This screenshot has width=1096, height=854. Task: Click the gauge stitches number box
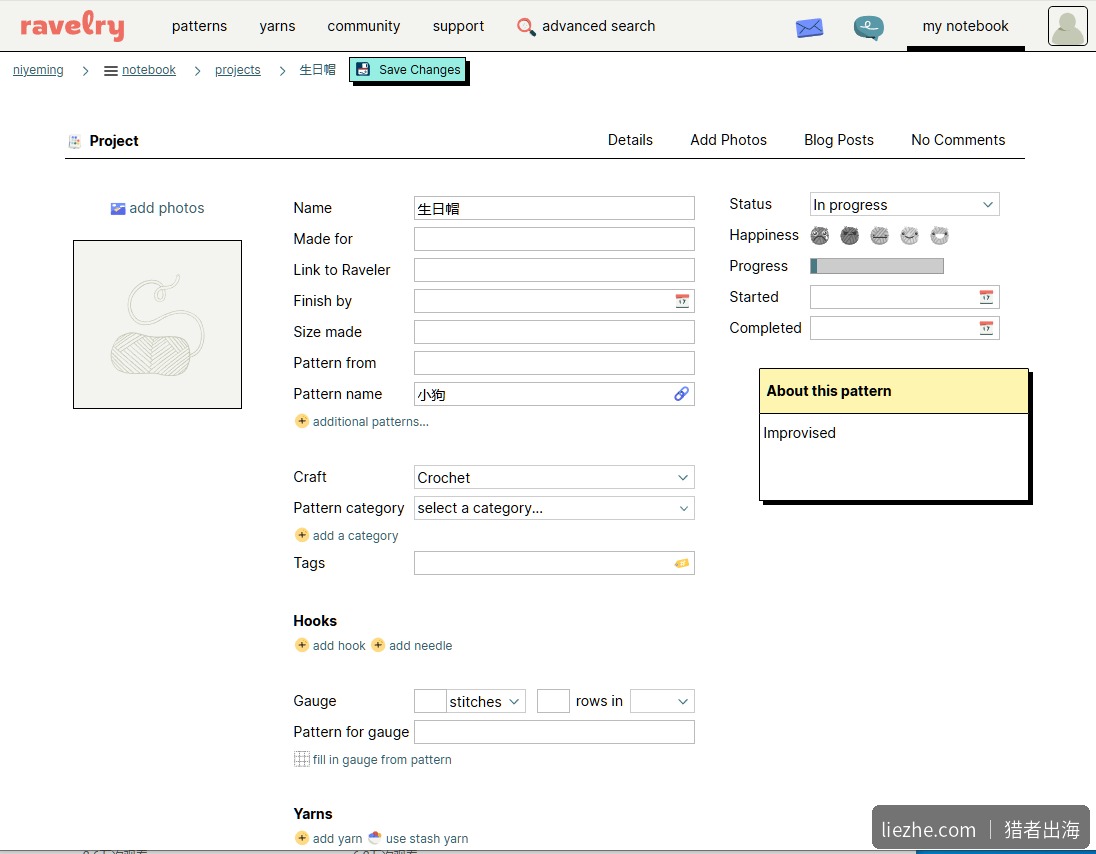point(431,701)
